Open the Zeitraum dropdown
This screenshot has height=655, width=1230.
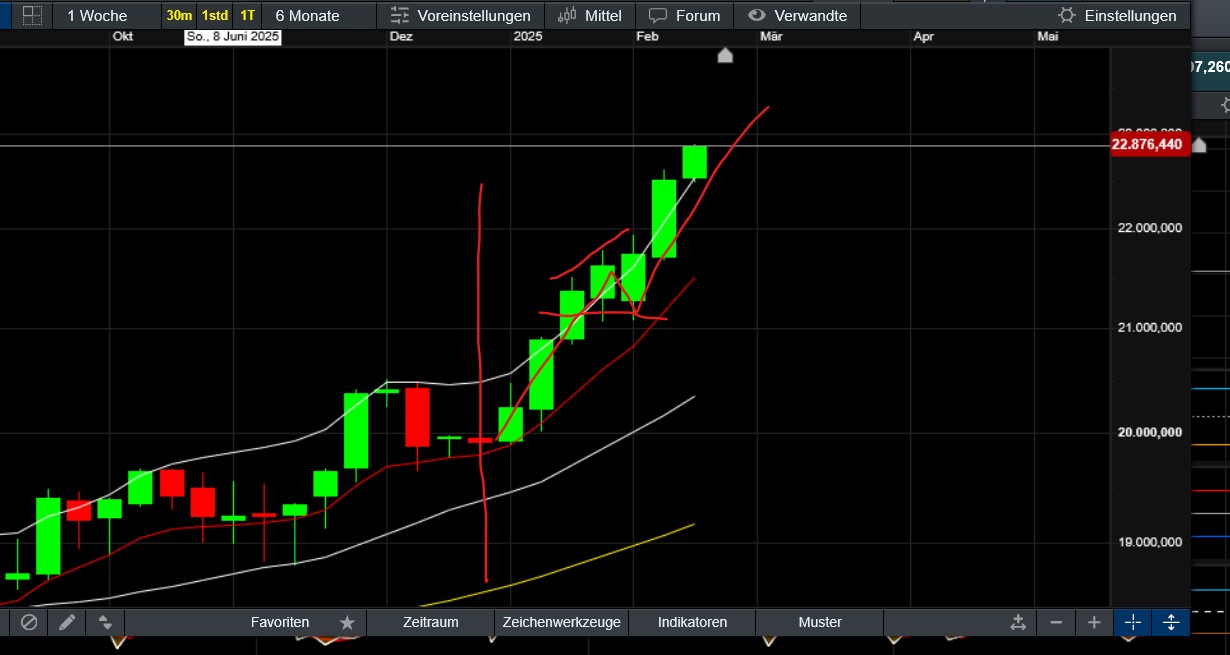(x=430, y=622)
